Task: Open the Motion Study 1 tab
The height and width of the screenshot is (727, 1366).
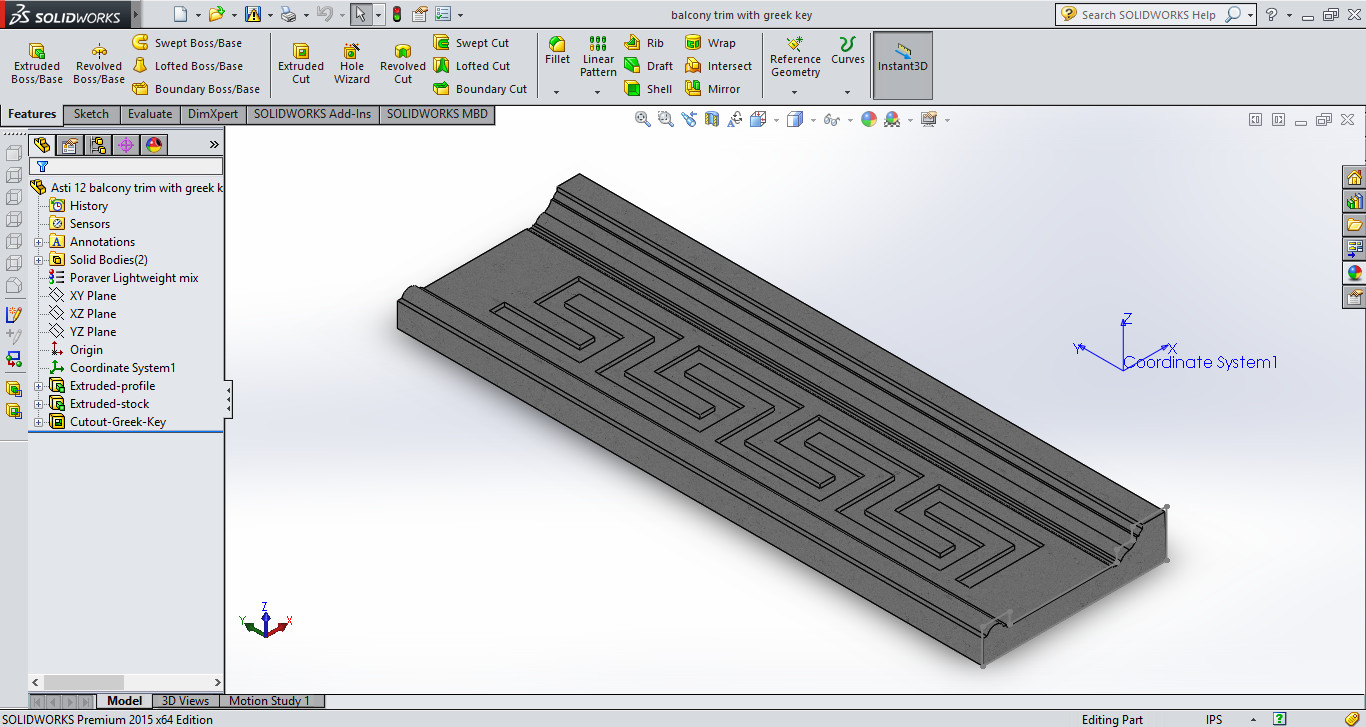Action: click(x=269, y=701)
